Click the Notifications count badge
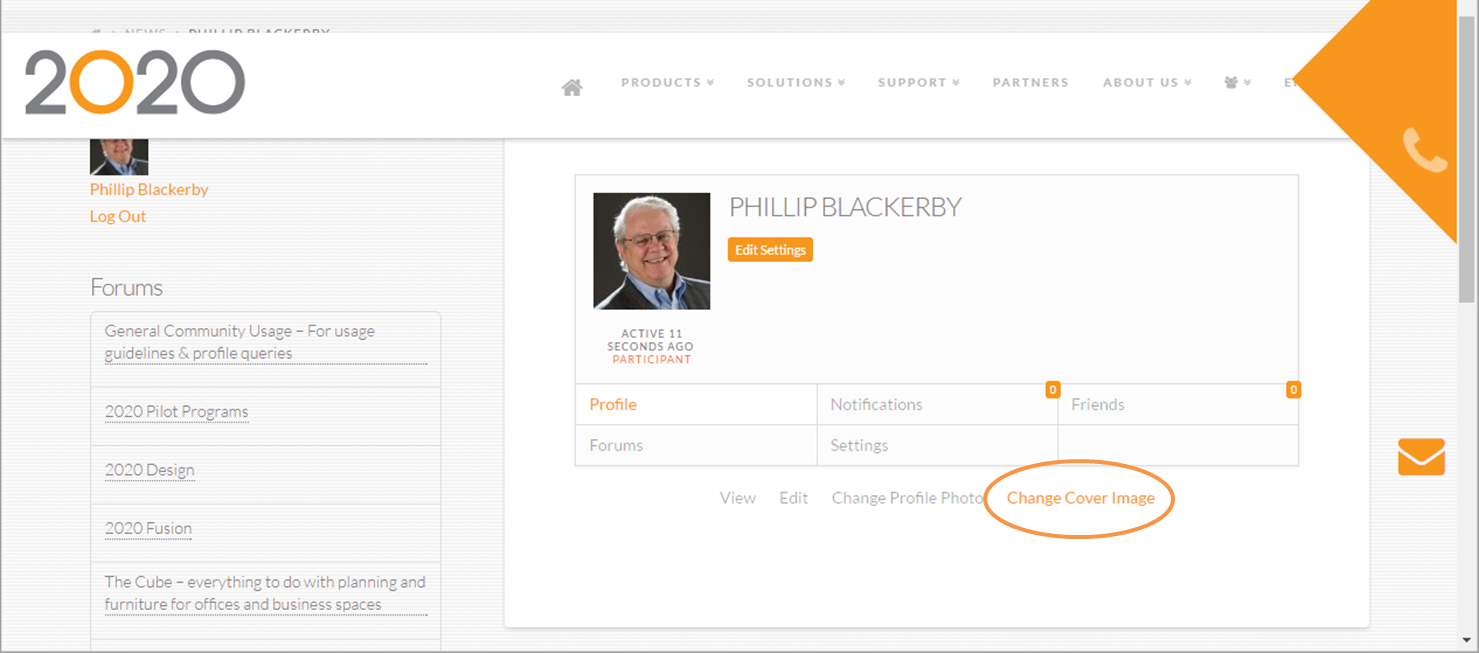Image resolution: width=1479 pixels, height=653 pixels. (x=1052, y=390)
